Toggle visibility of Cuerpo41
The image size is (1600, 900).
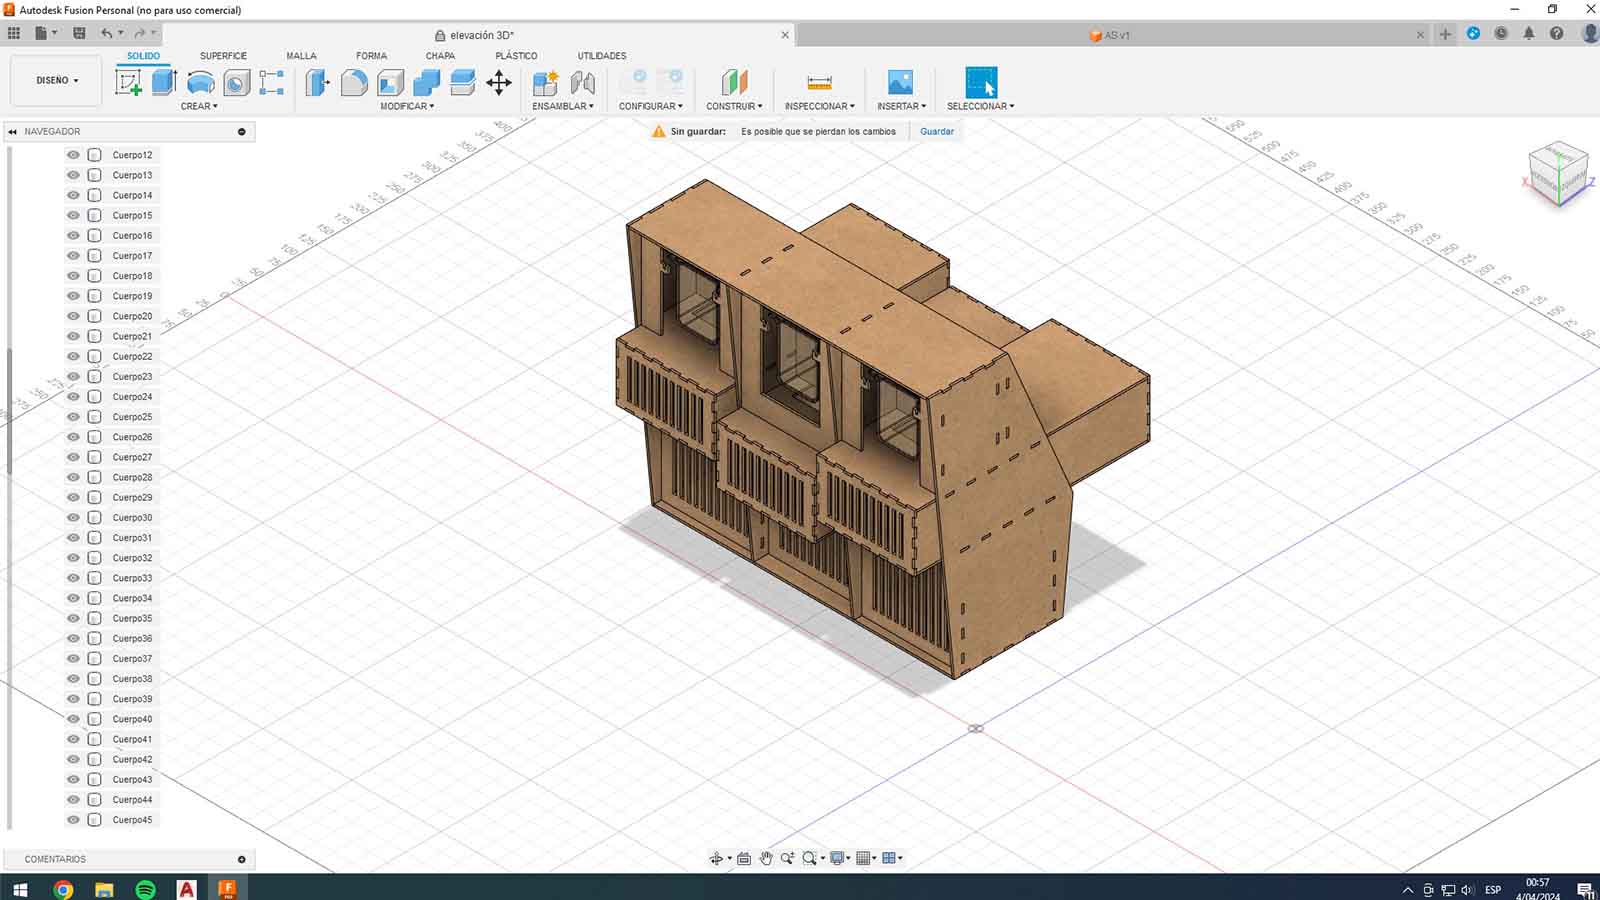click(73, 739)
